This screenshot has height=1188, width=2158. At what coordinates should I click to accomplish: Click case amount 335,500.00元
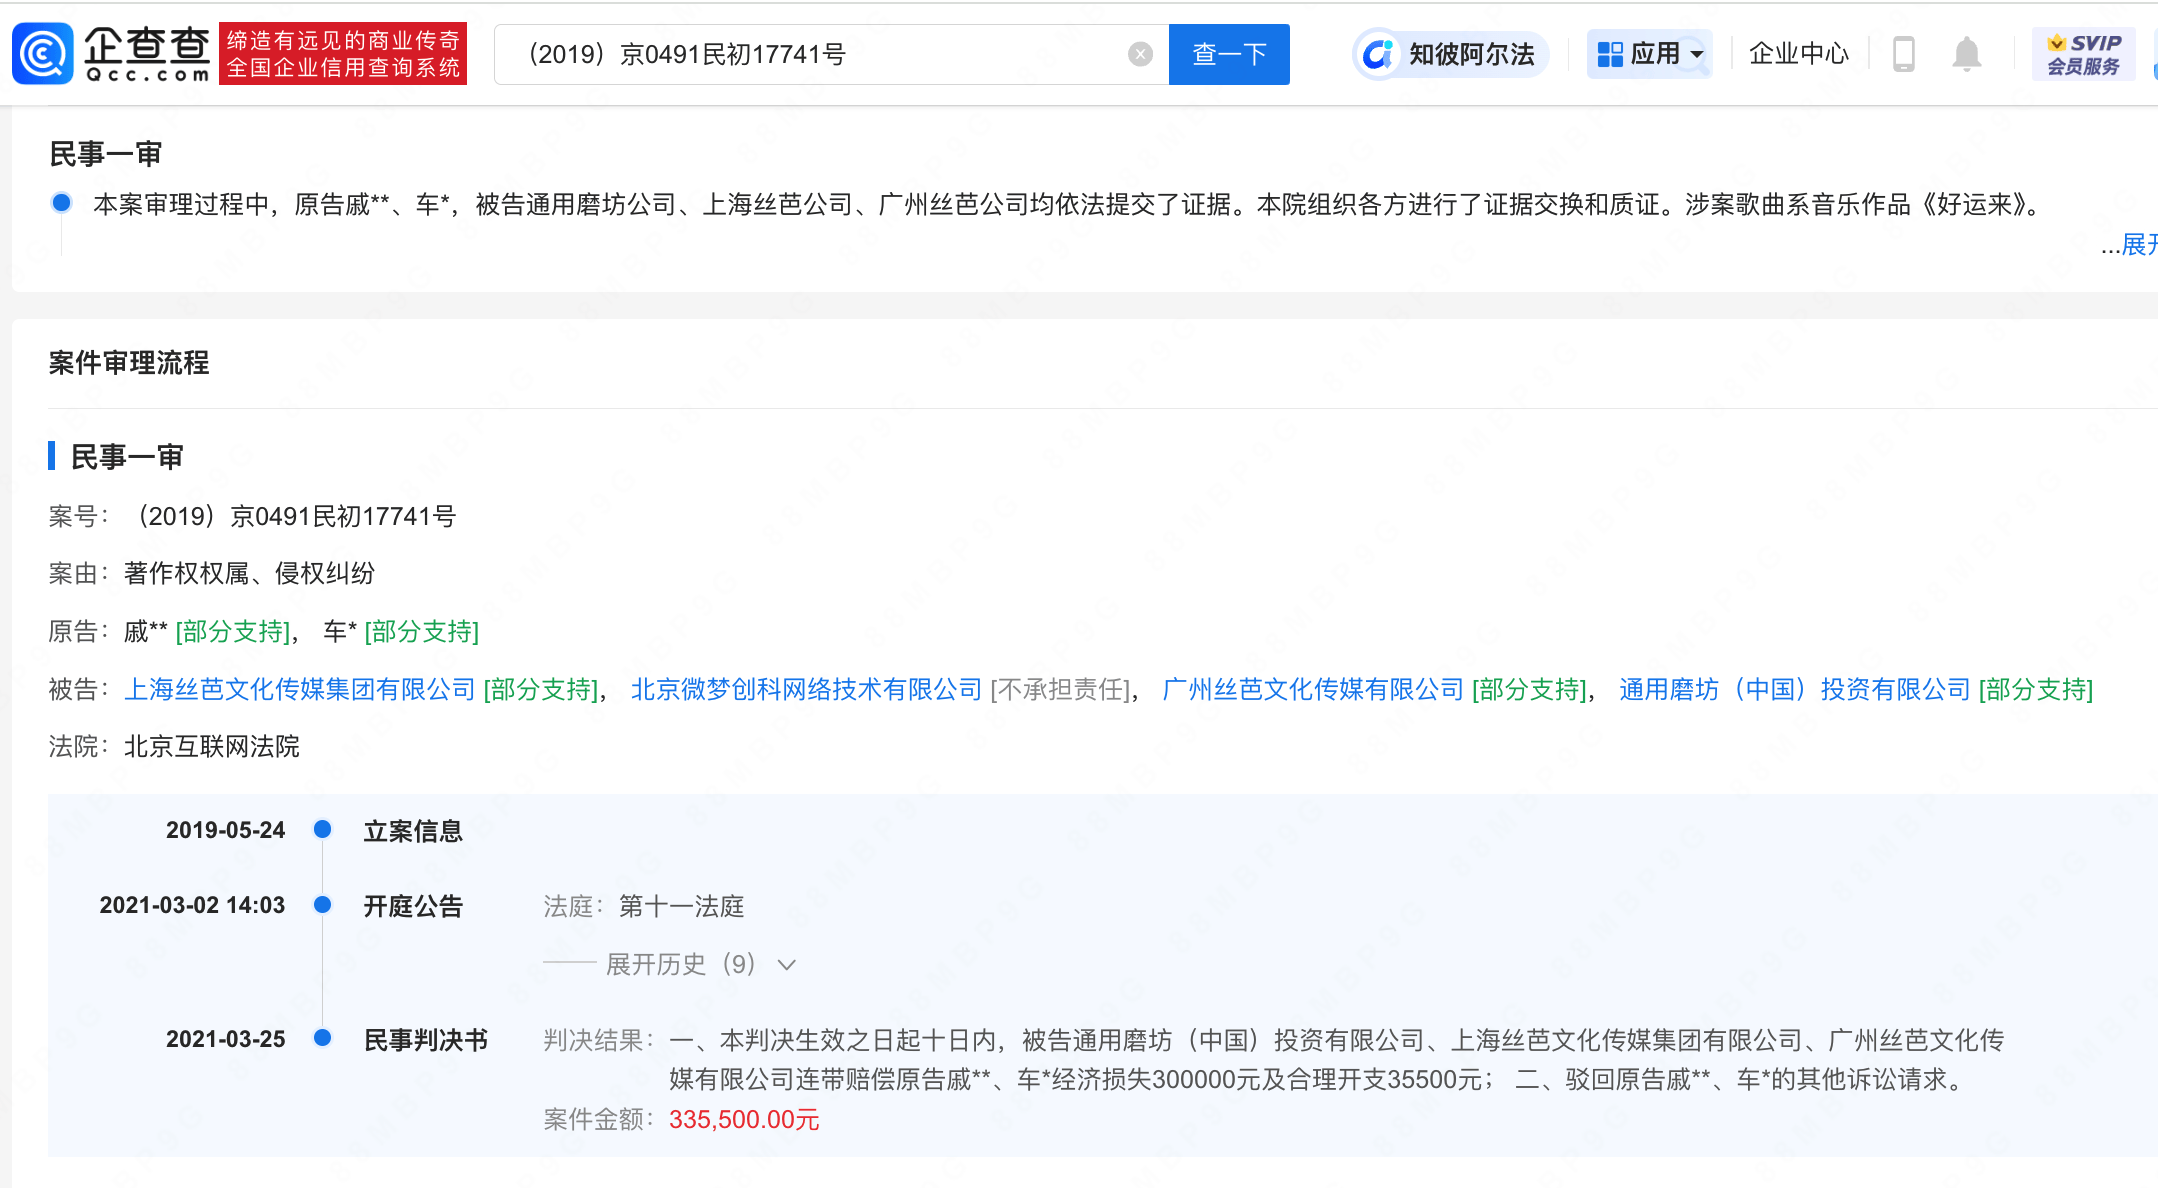[744, 1119]
